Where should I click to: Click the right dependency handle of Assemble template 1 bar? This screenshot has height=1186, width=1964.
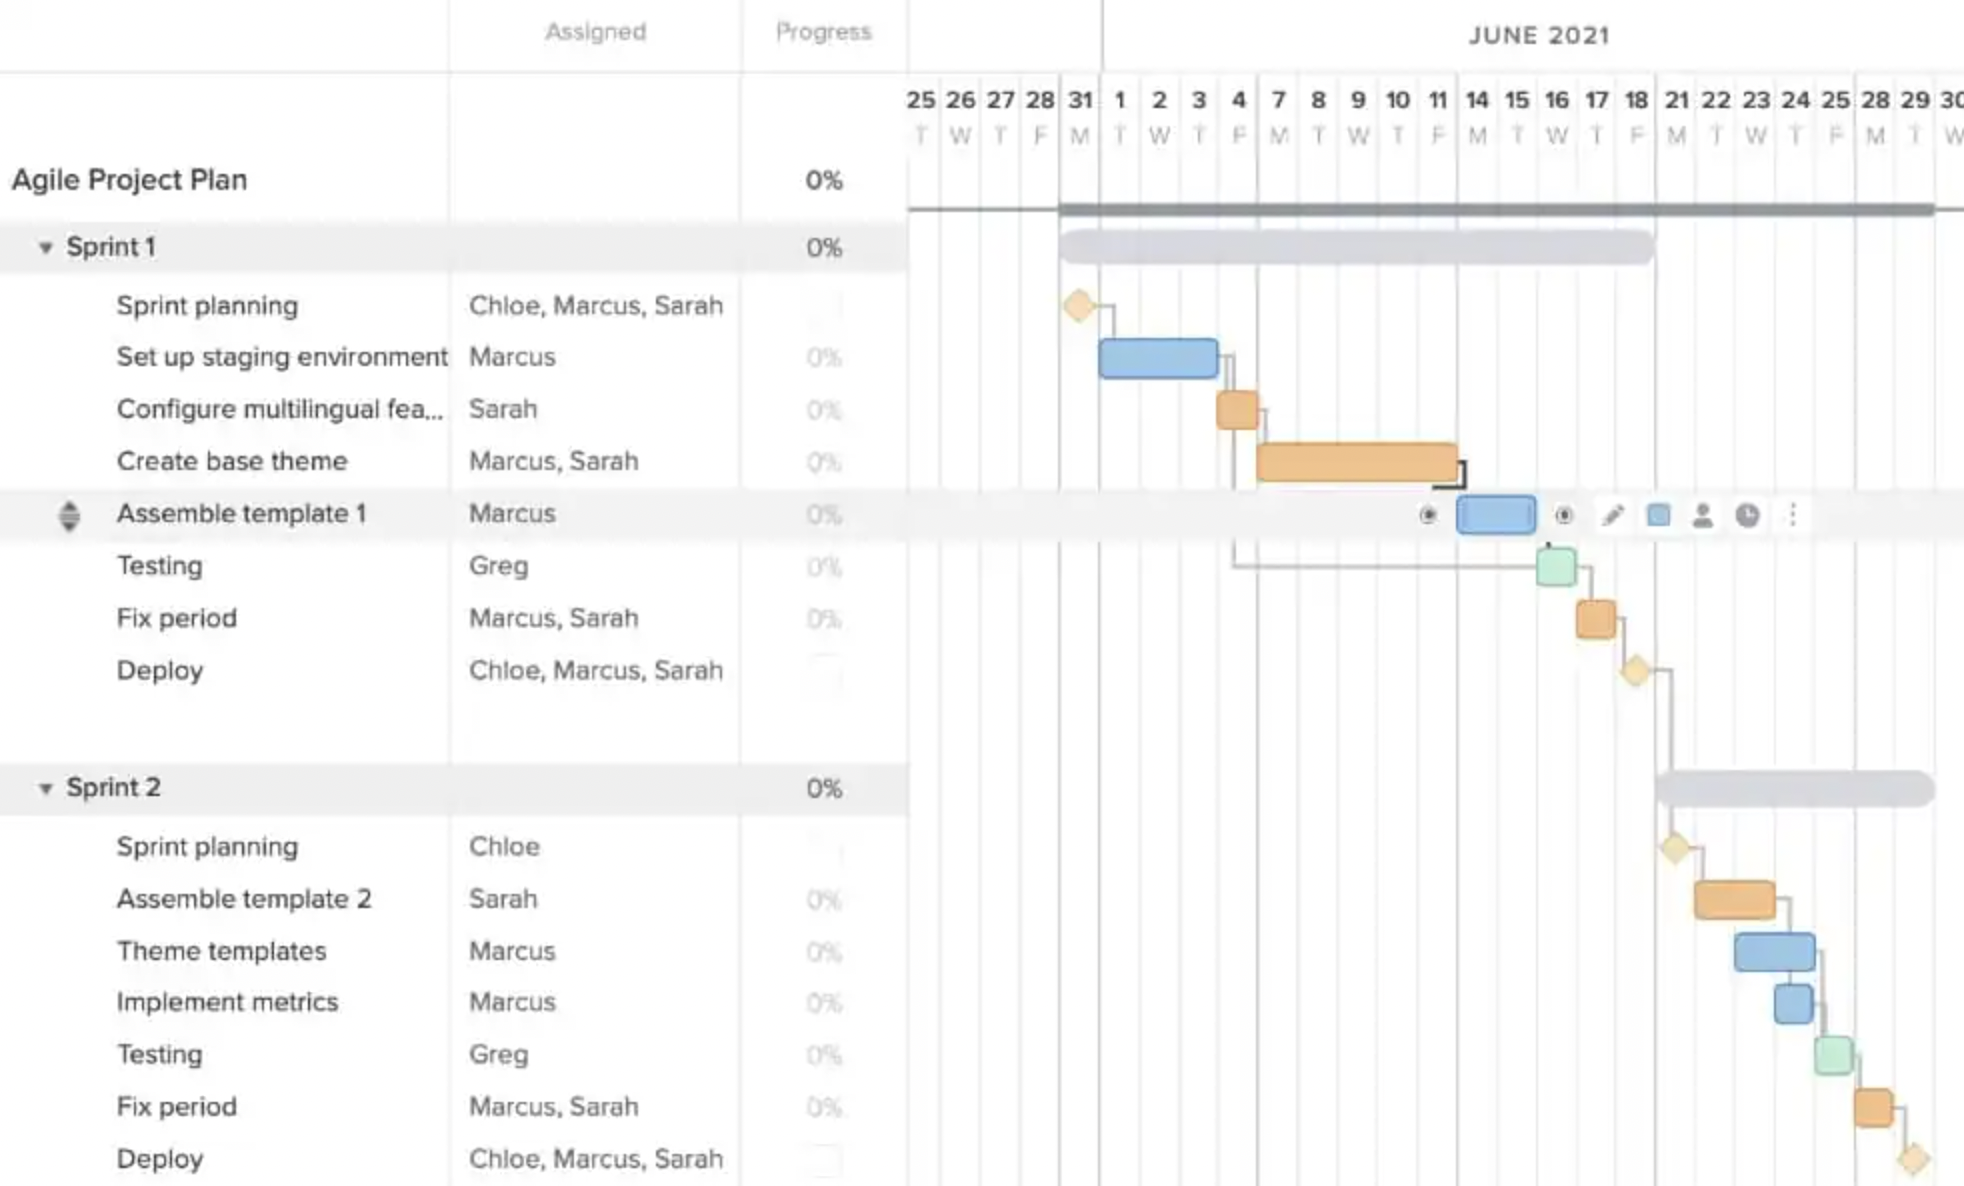click(1564, 515)
